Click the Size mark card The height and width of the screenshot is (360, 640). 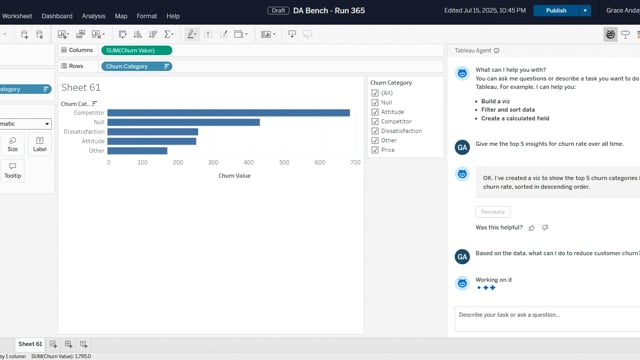tap(13, 144)
